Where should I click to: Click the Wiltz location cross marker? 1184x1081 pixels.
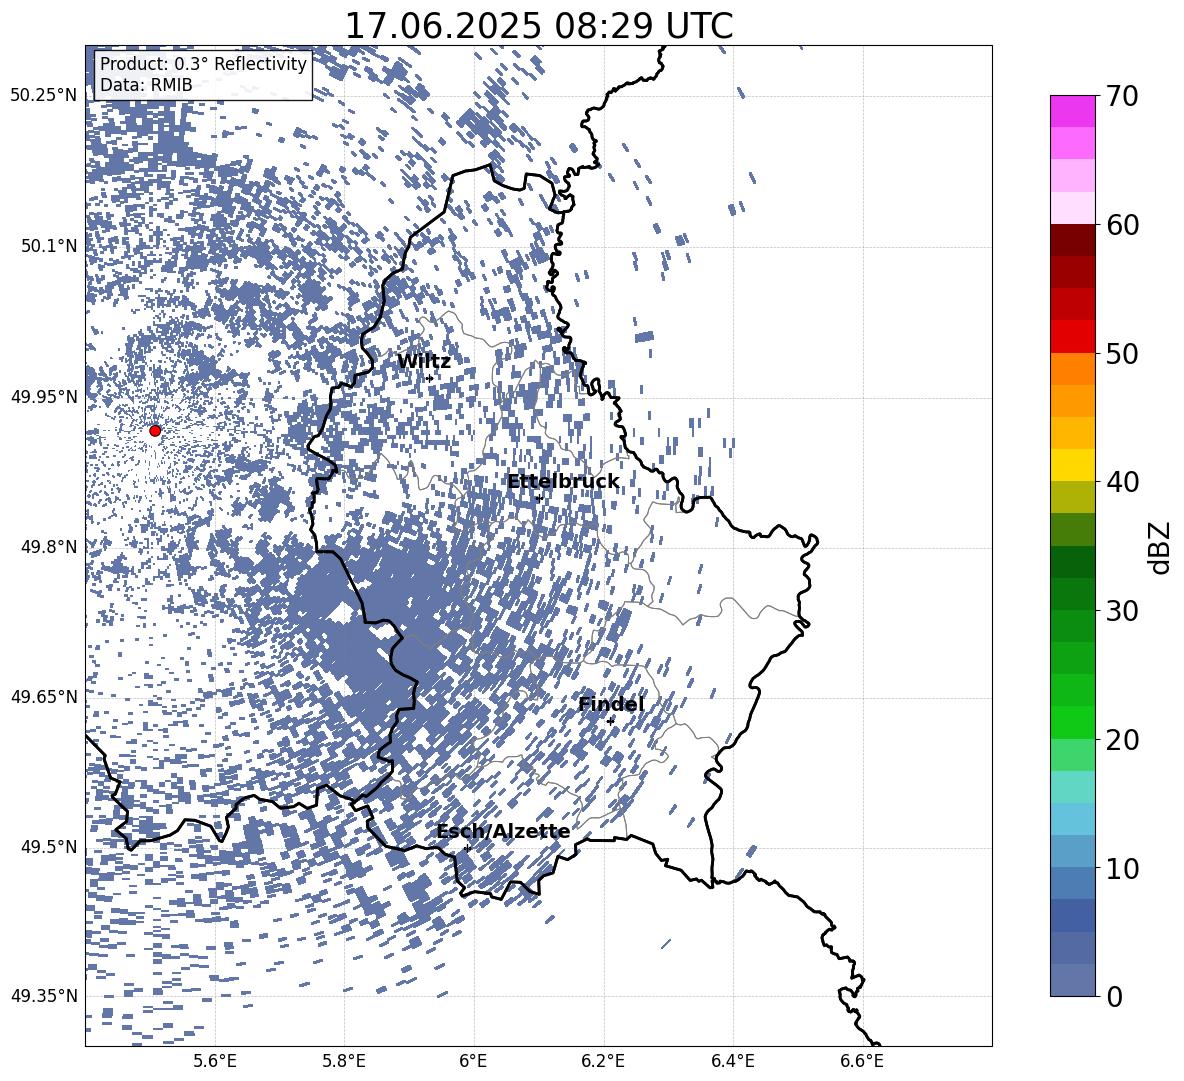point(430,379)
